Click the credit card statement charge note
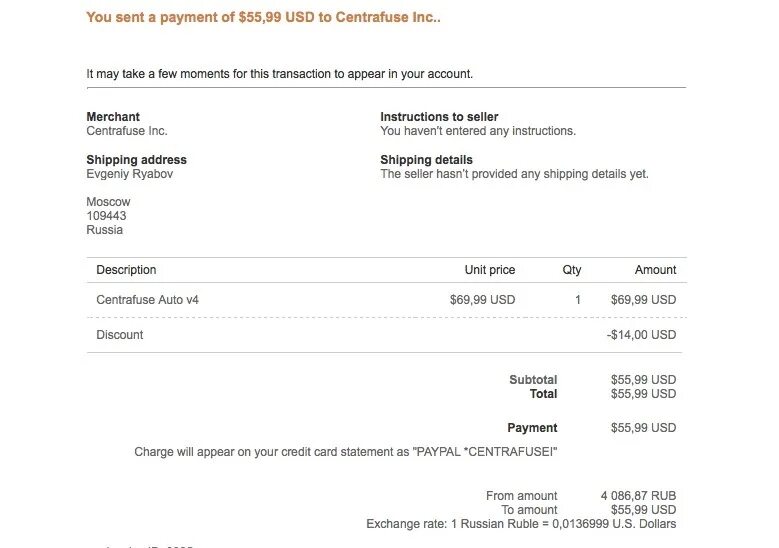Screen dimensions: 779x548 click(x=346, y=452)
